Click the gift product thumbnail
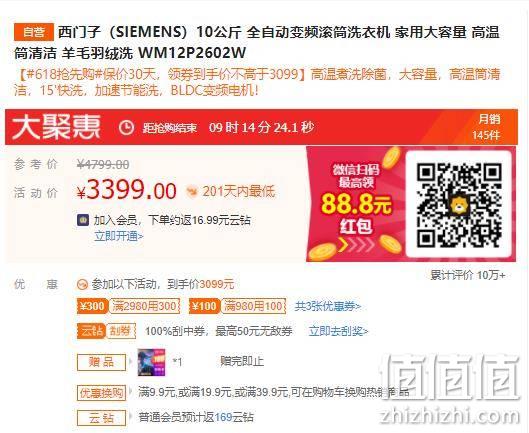The height and width of the screenshot is (433, 529). pyautogui.click(x=151, y=362)
